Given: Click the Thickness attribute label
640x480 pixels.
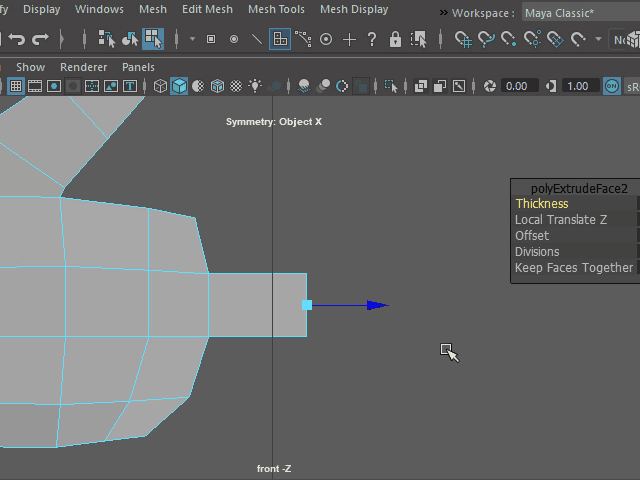Looking at the screenshot, I should 542,204.
